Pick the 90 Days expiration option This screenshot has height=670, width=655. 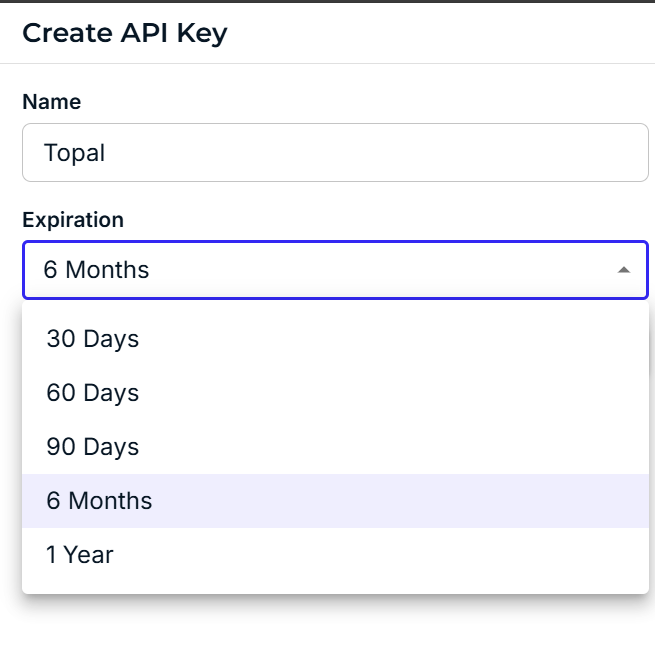point(93,447)
